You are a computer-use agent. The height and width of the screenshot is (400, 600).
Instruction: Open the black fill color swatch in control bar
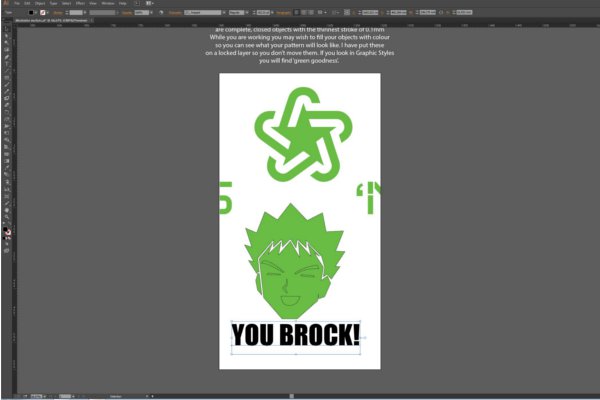click(31, 13)
